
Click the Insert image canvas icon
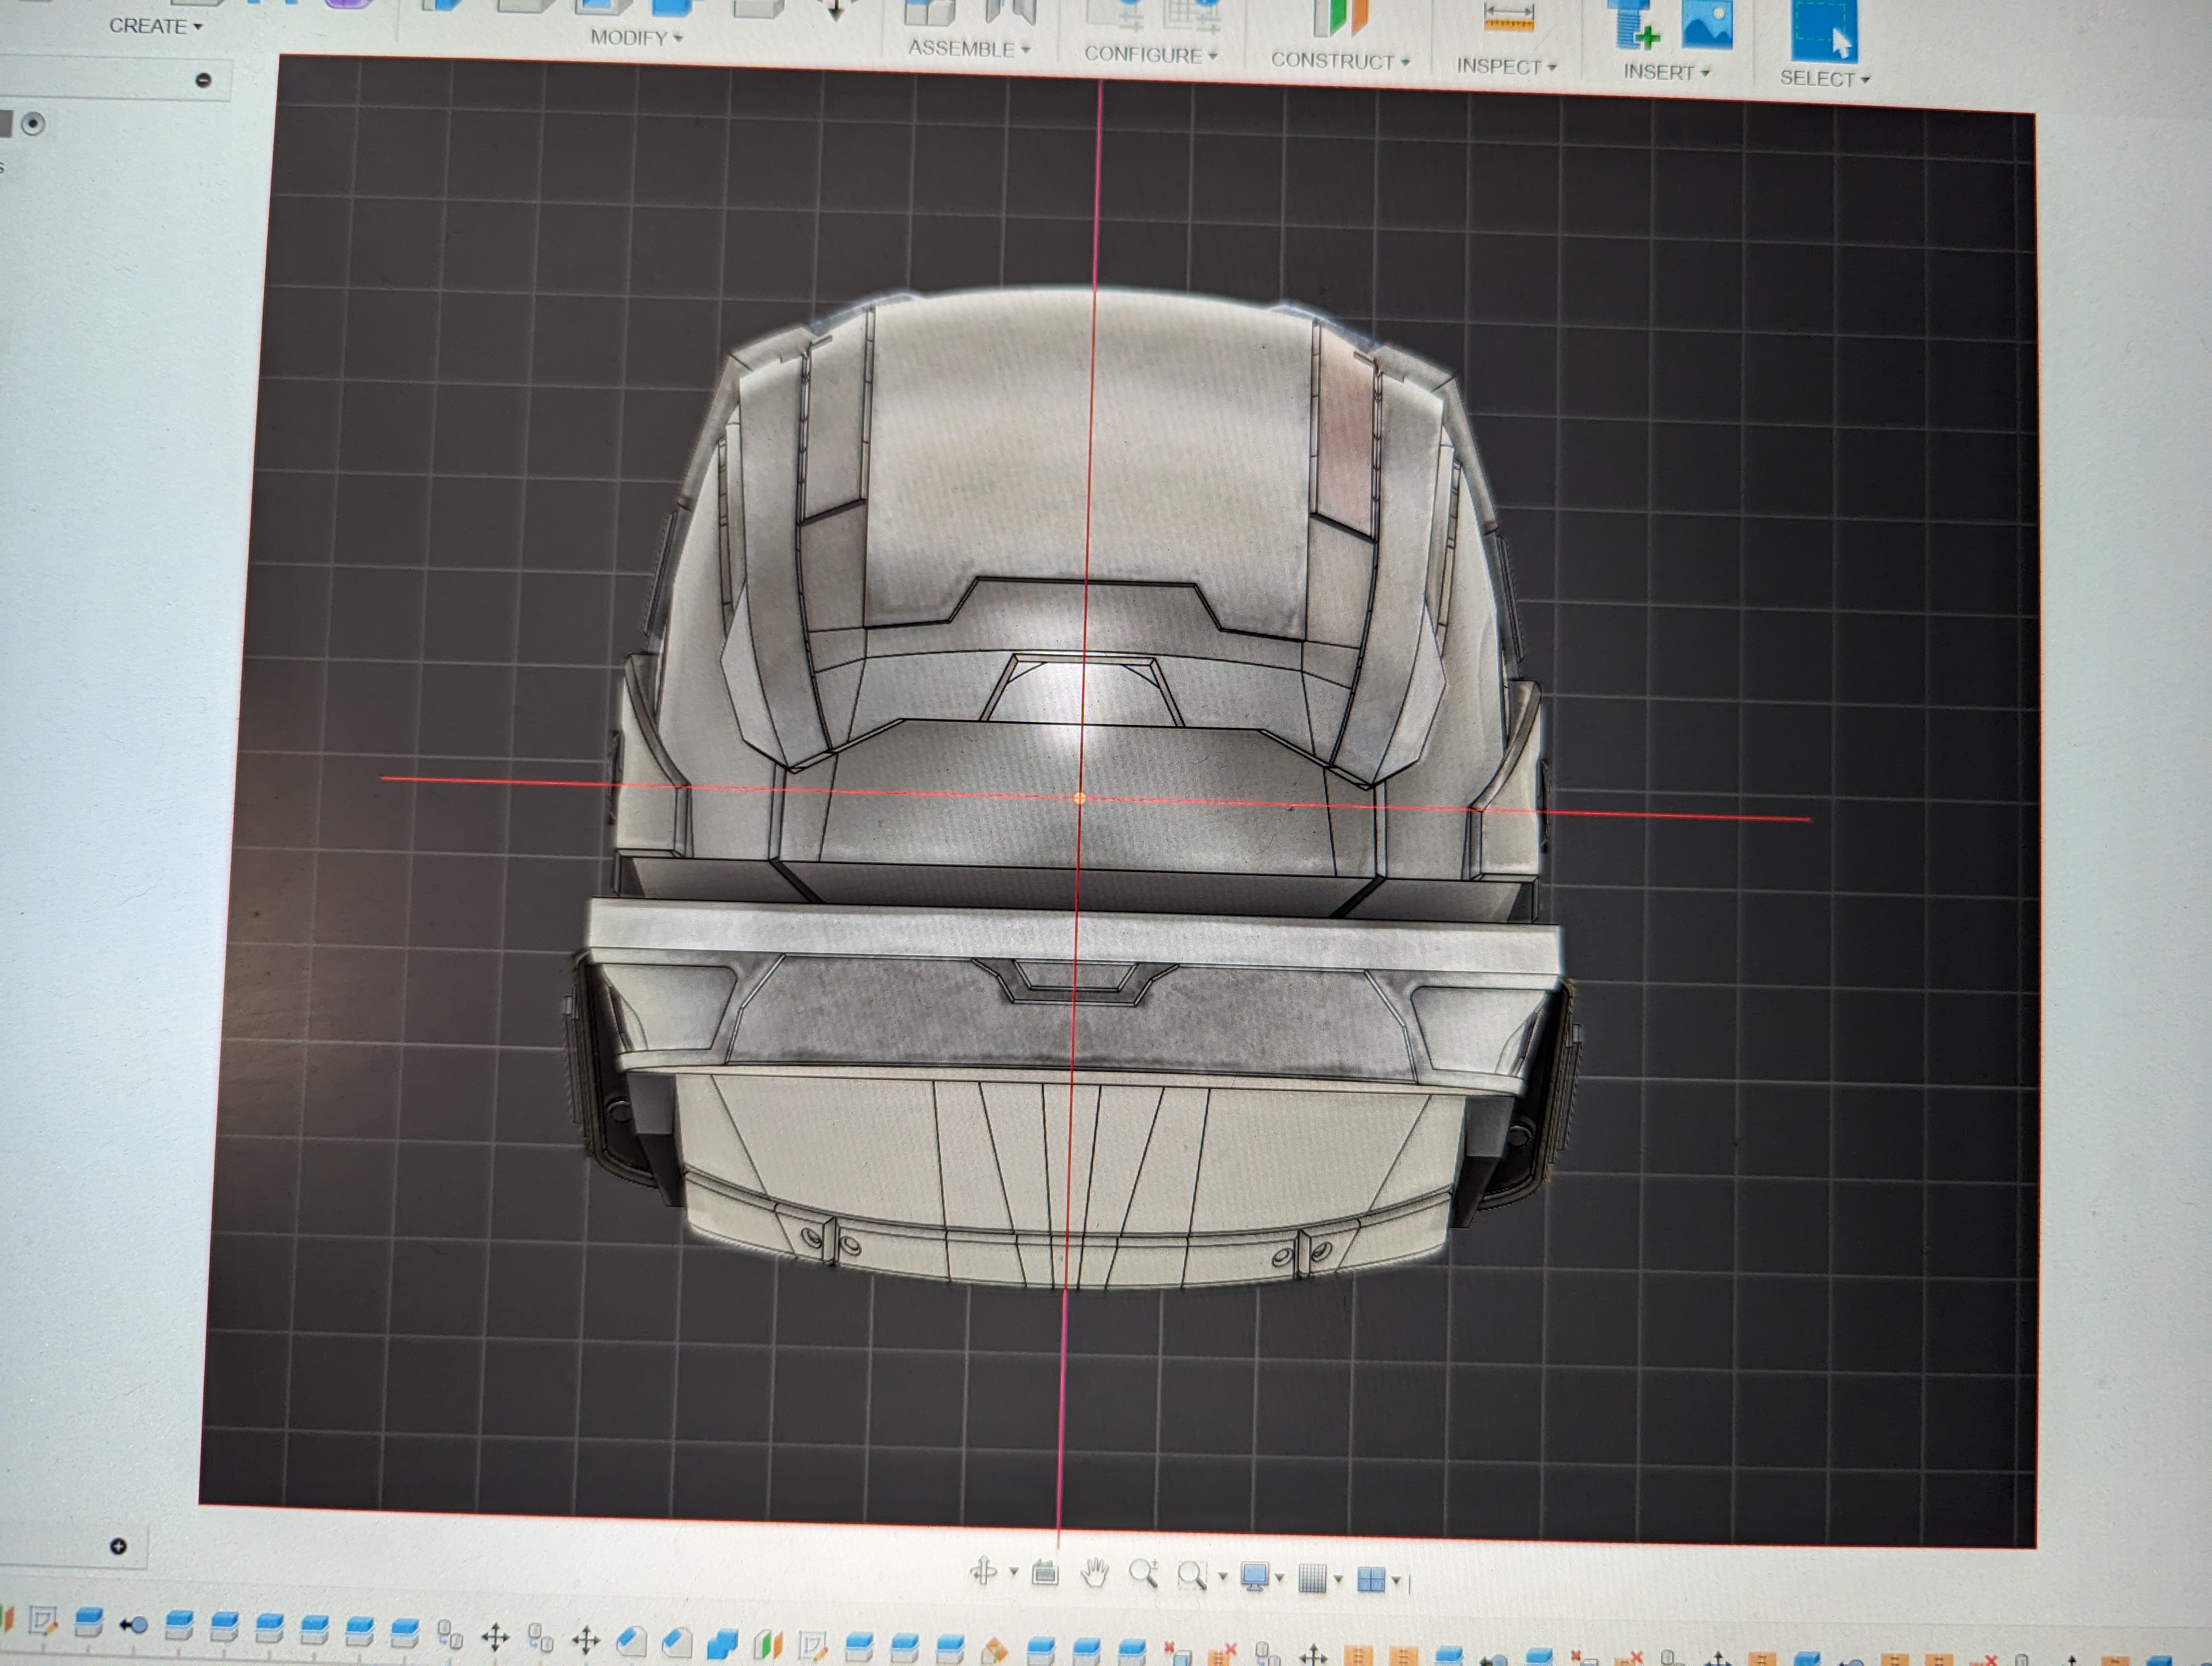coord(1706,24)
